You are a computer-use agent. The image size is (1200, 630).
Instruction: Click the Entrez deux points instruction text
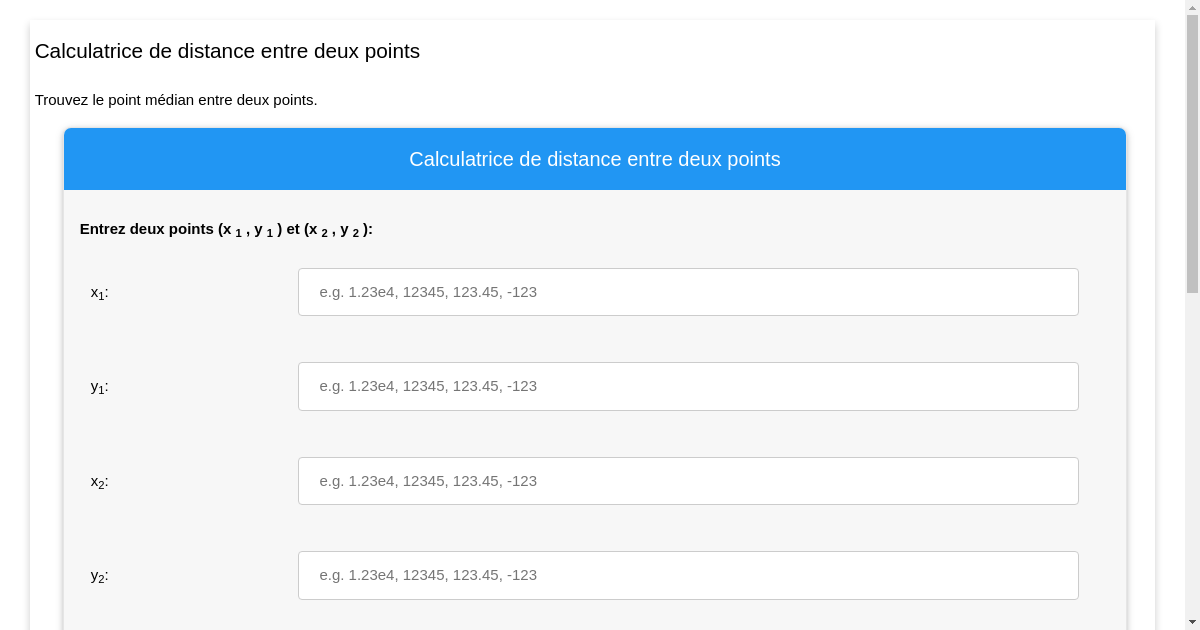pos(226,229)
